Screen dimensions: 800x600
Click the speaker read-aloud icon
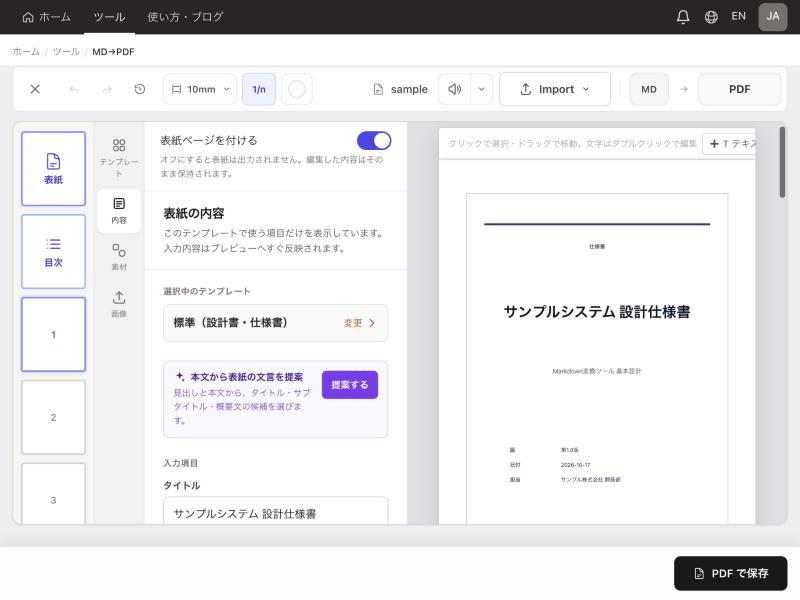pyautogui.click(x=454, y=89)
